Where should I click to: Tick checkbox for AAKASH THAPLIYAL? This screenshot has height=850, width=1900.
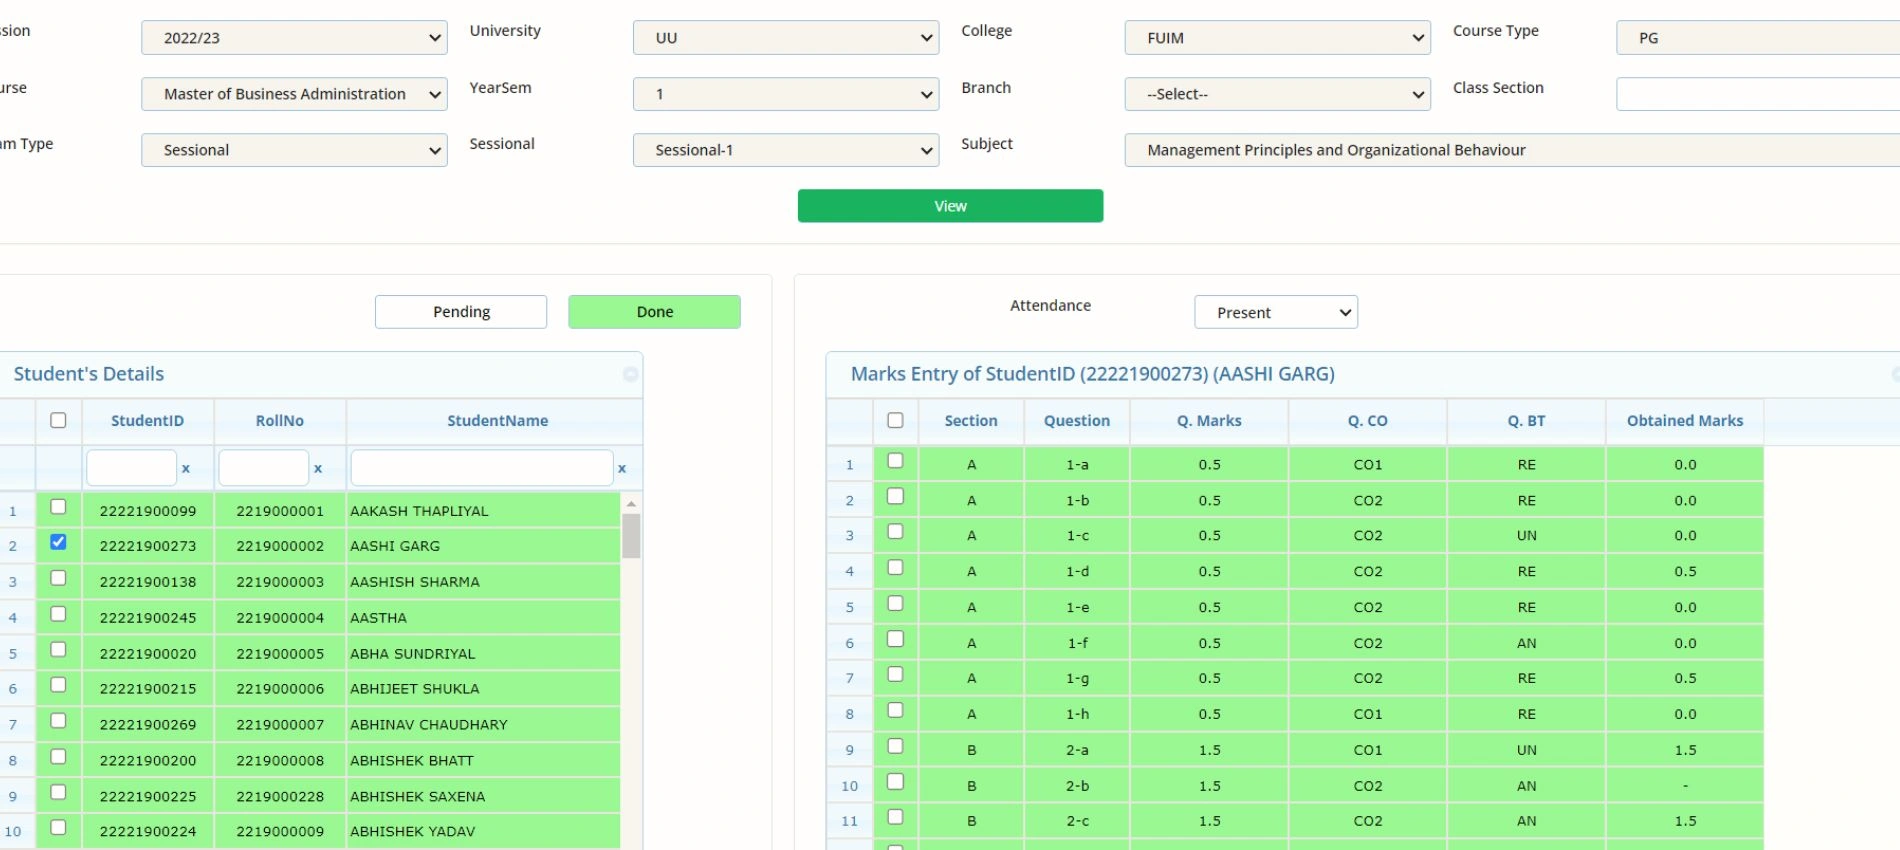58,507
